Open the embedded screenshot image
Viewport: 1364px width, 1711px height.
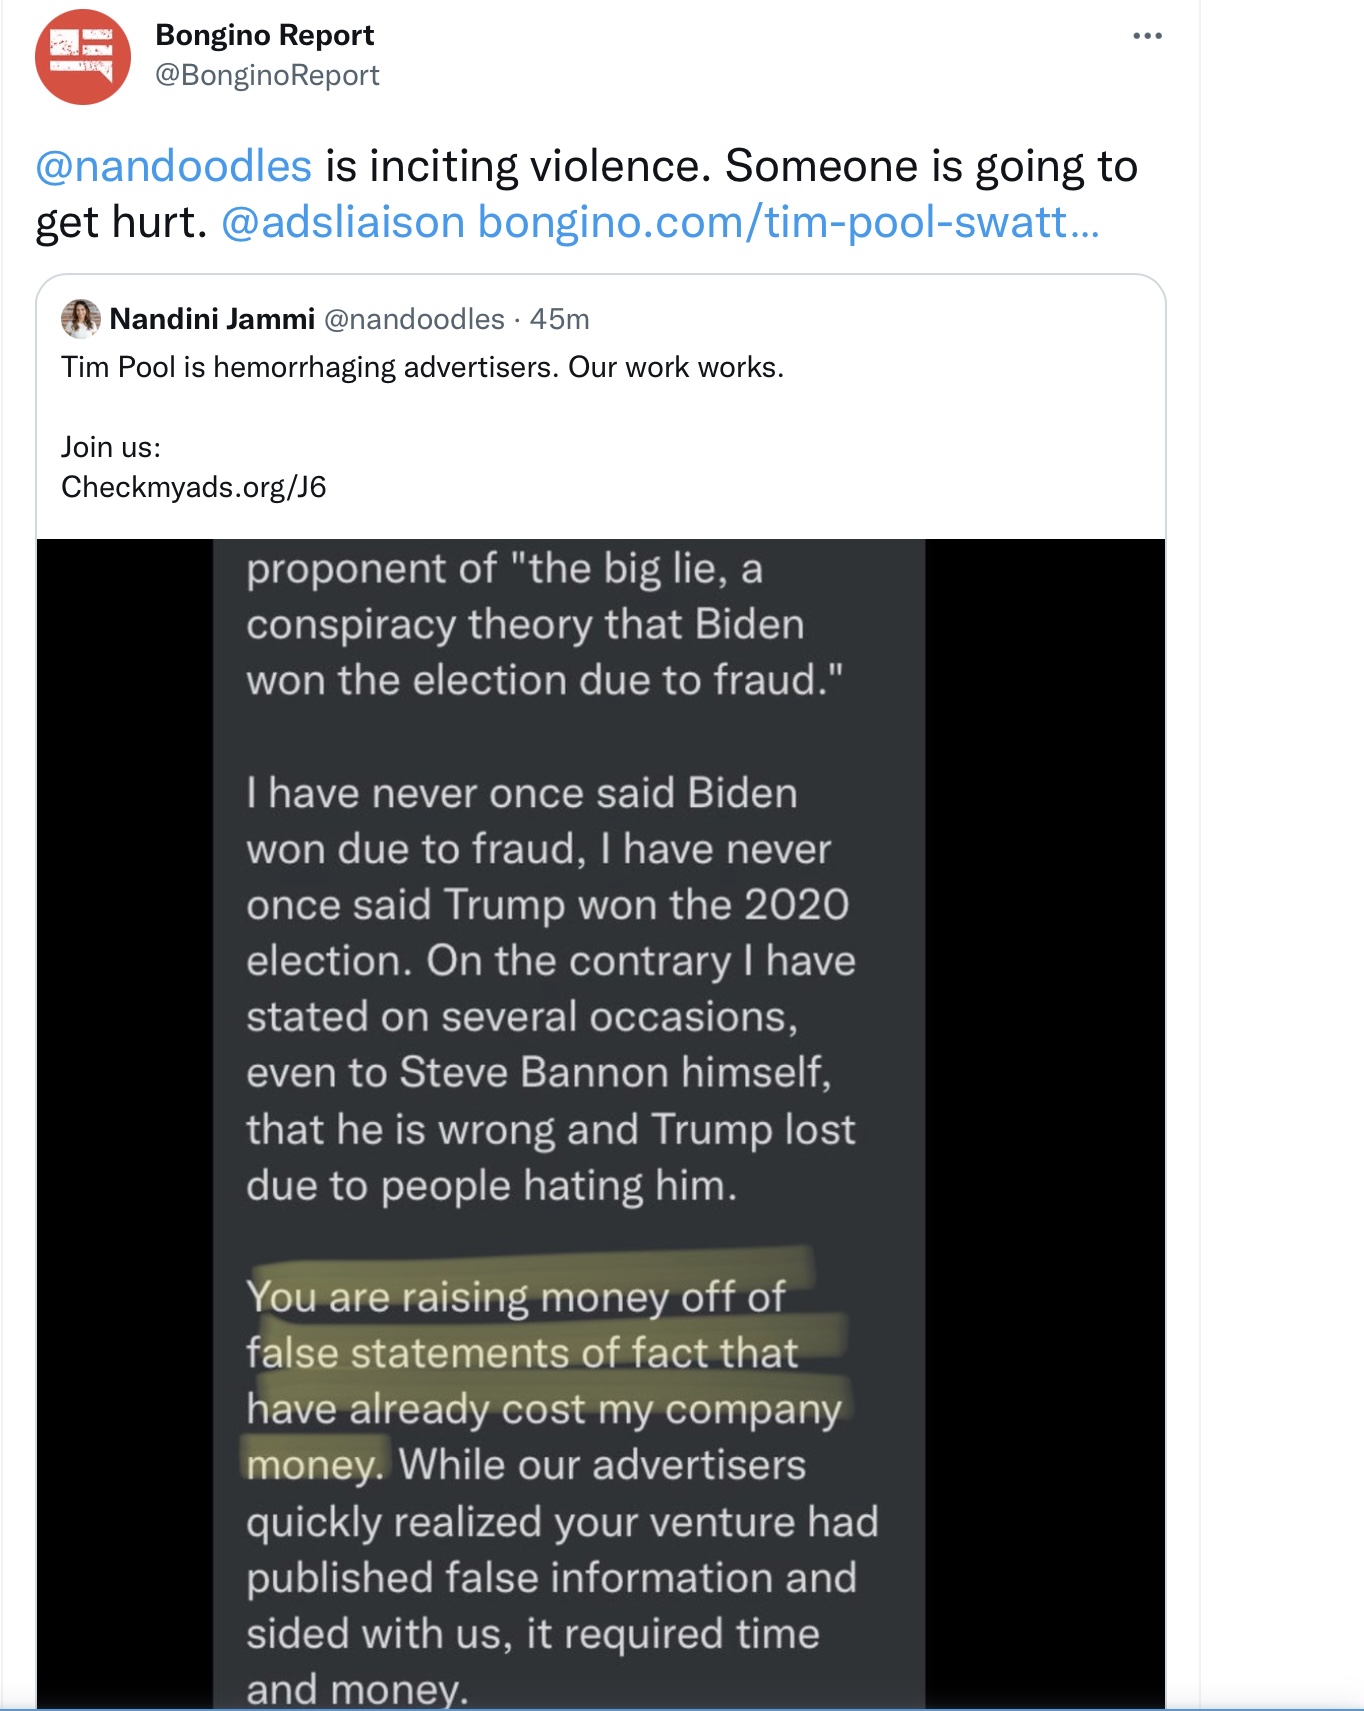point(601,1124)
